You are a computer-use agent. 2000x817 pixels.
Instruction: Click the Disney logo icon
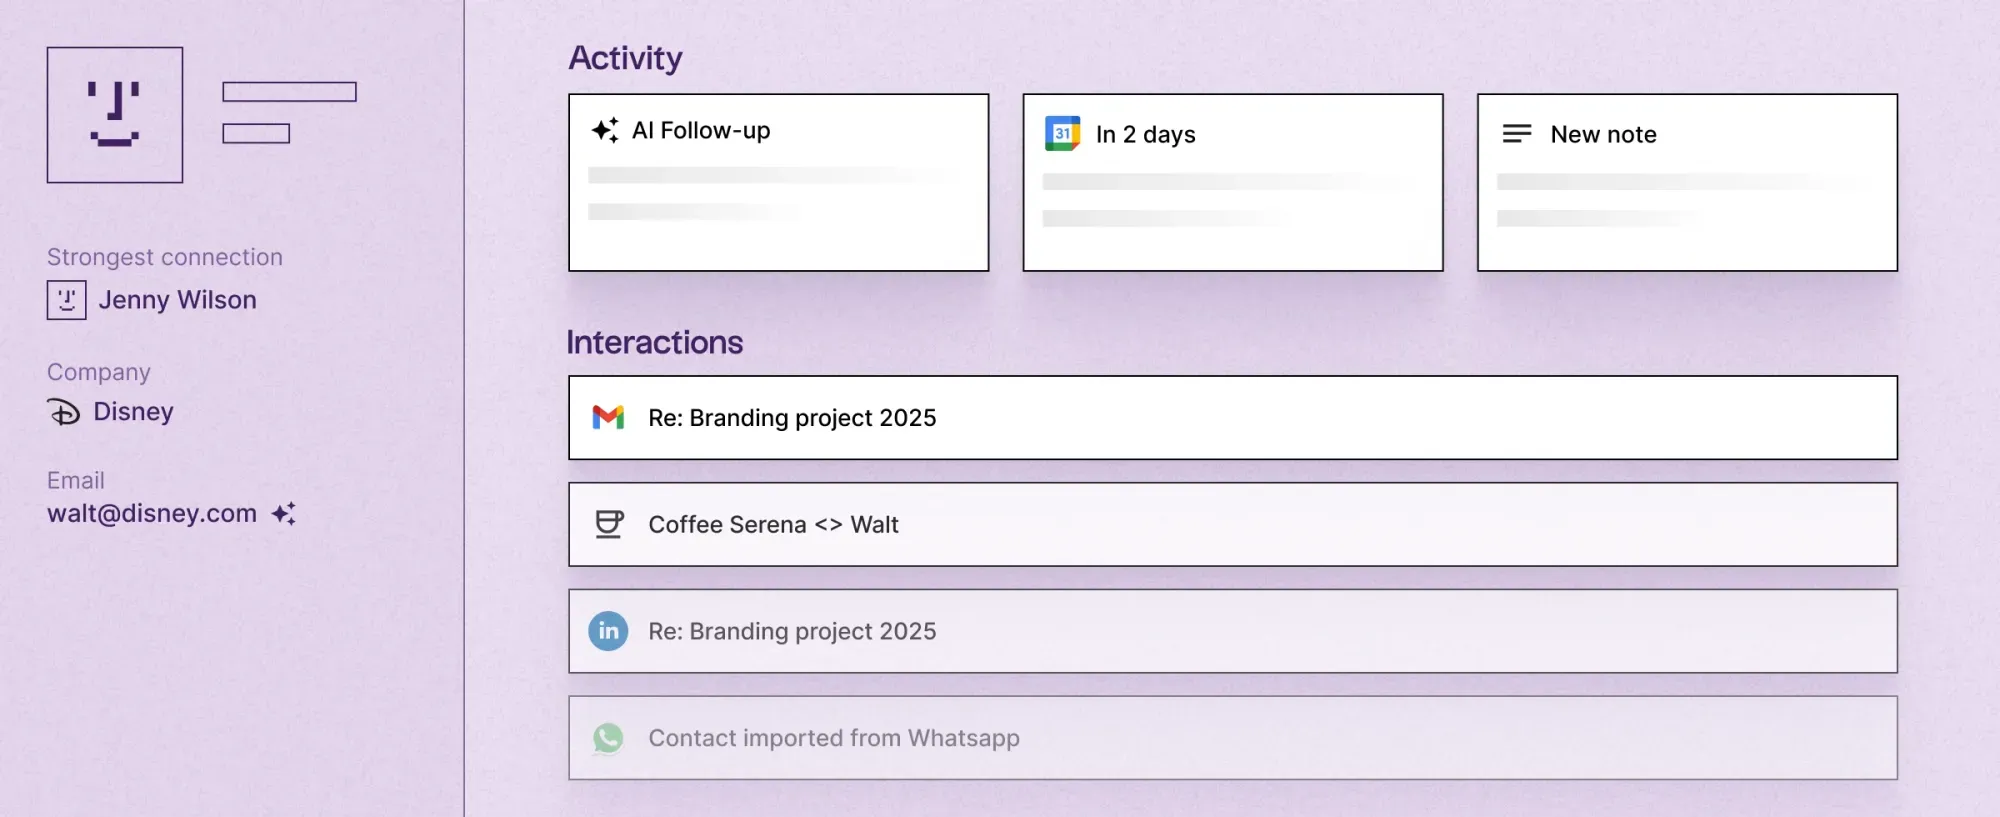pos(65,412)
